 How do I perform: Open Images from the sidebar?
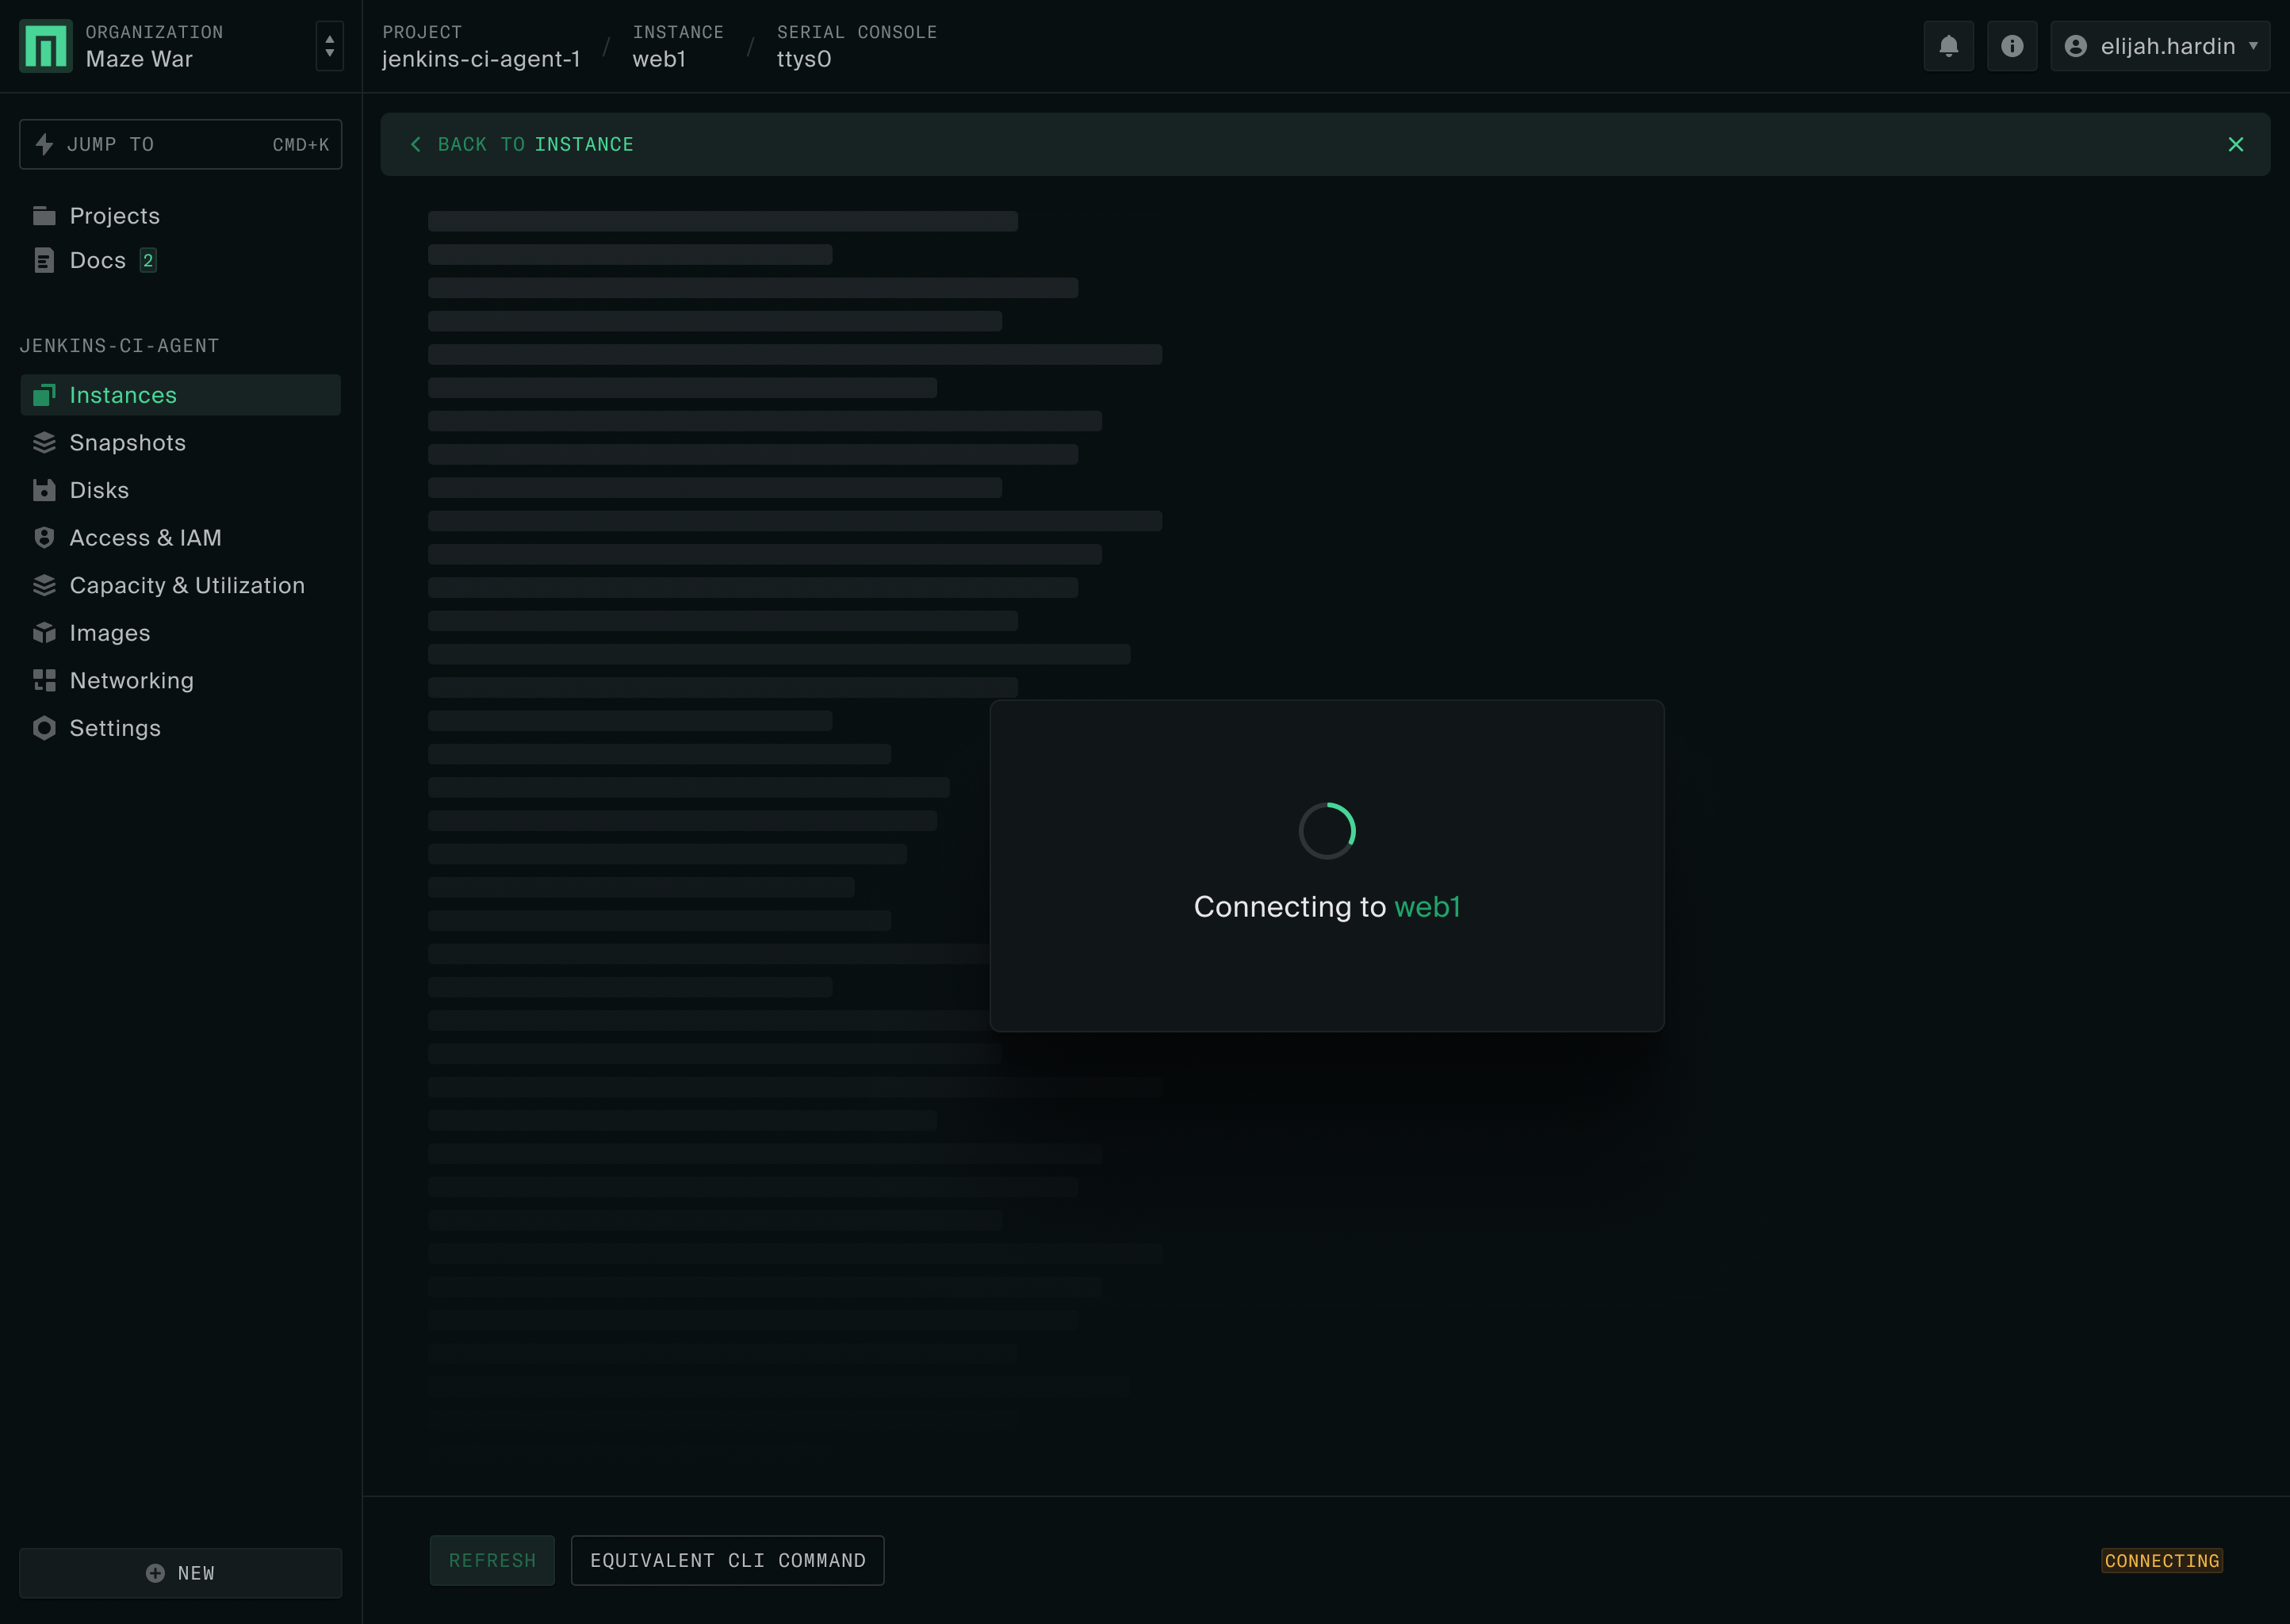(x=109, y=633)
